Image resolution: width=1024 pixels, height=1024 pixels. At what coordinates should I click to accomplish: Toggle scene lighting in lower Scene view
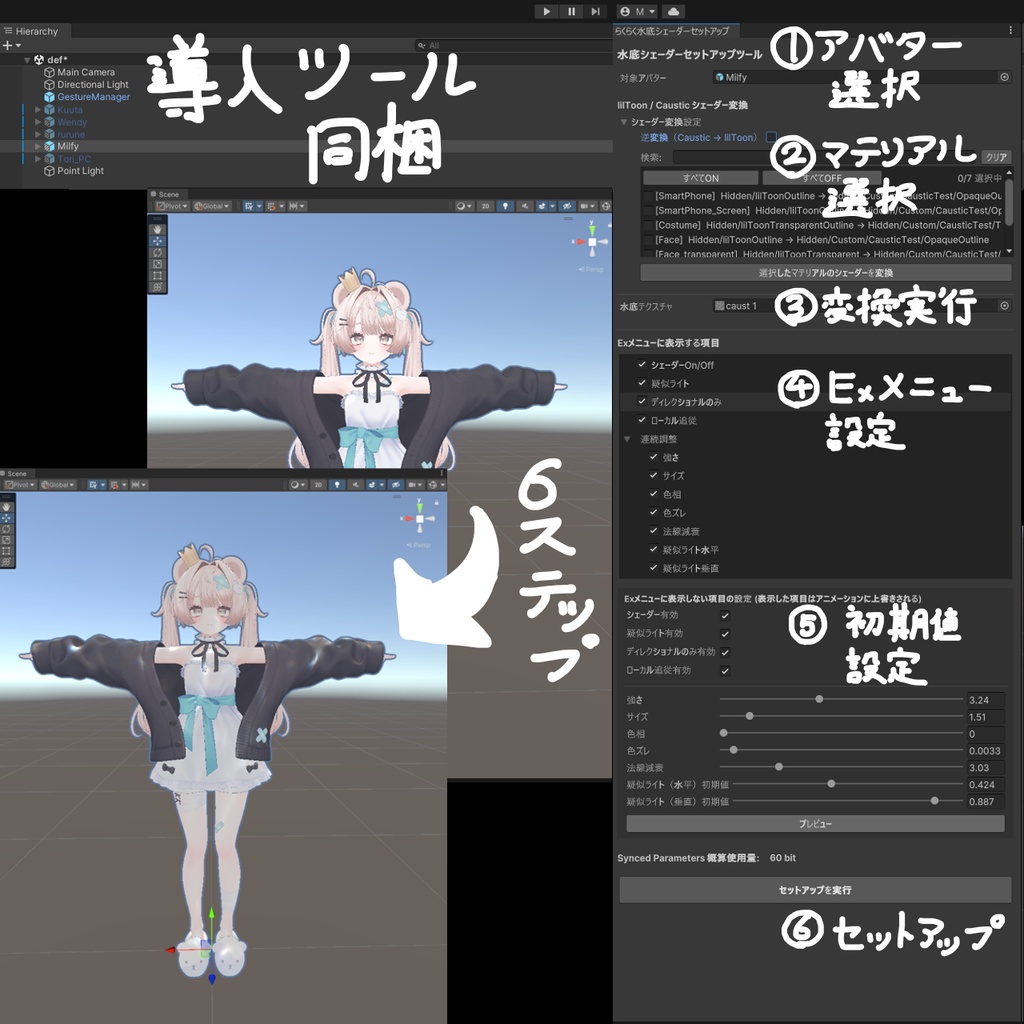click(336, 485)
